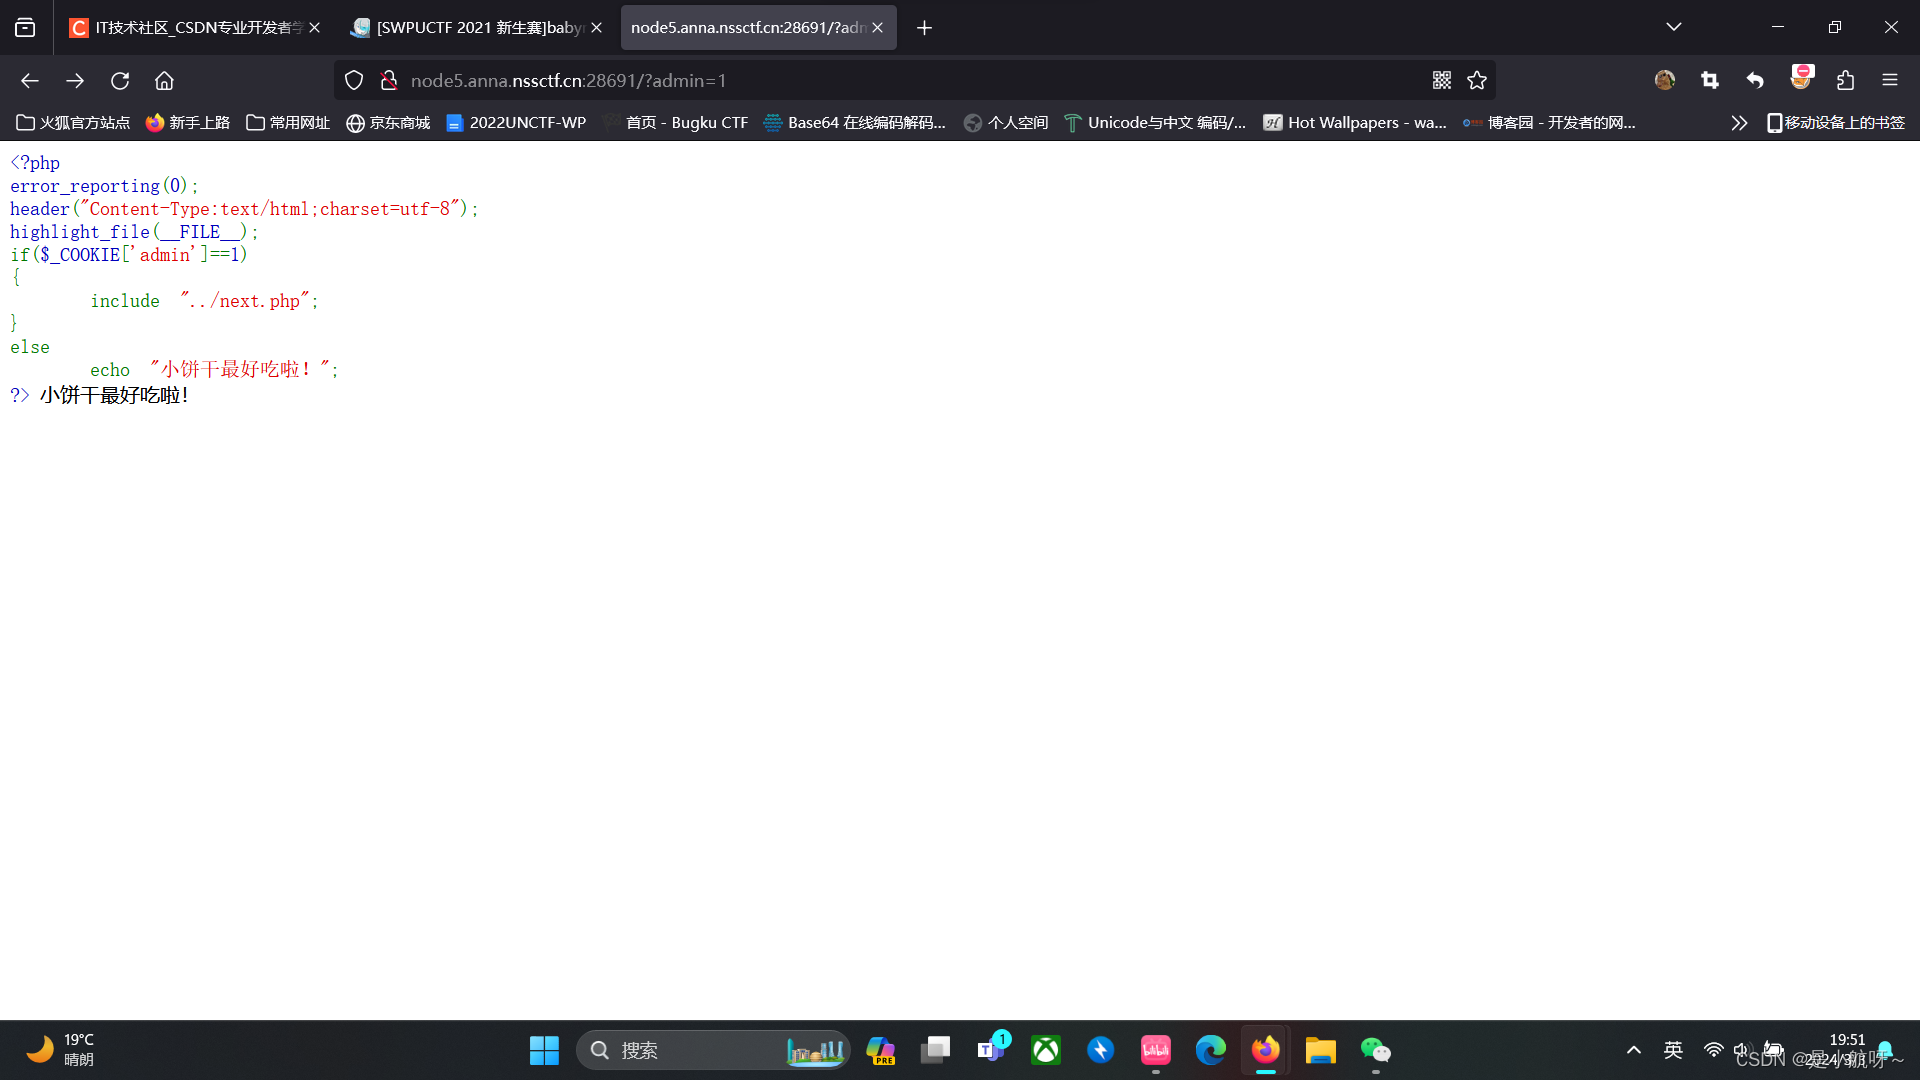Screen dimensions: 1920x1080
Task: Open Base64 online decoder bookmark
Action: pos(855,123)
